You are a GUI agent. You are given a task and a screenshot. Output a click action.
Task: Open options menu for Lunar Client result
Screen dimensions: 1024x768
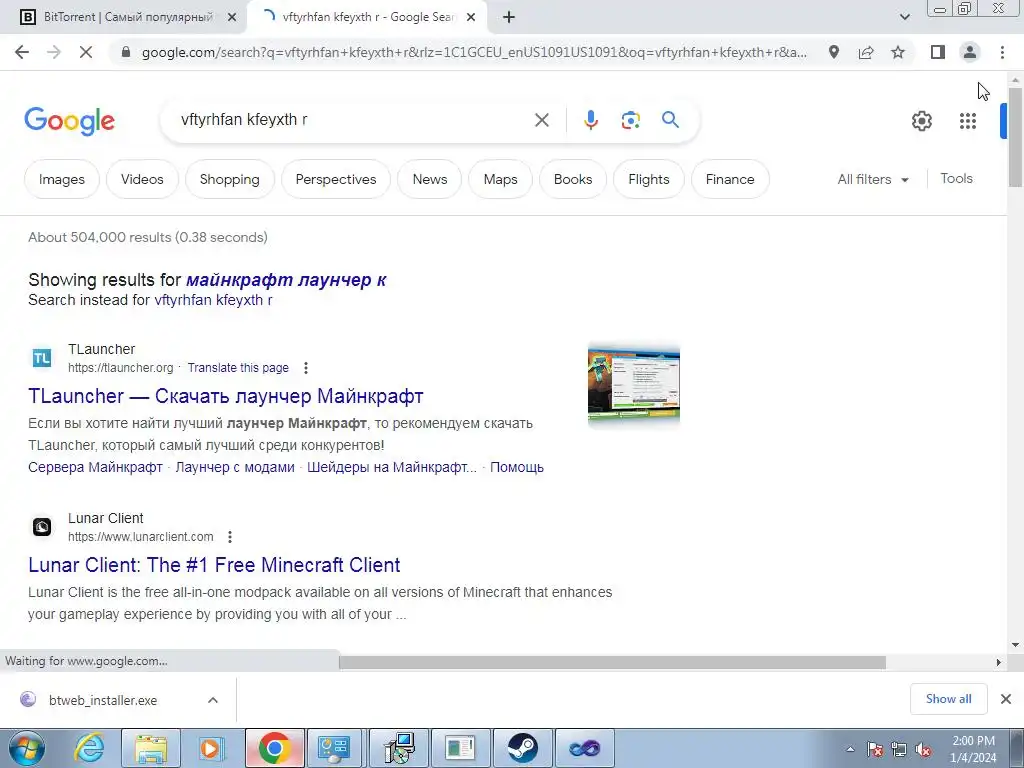(230, 537)
